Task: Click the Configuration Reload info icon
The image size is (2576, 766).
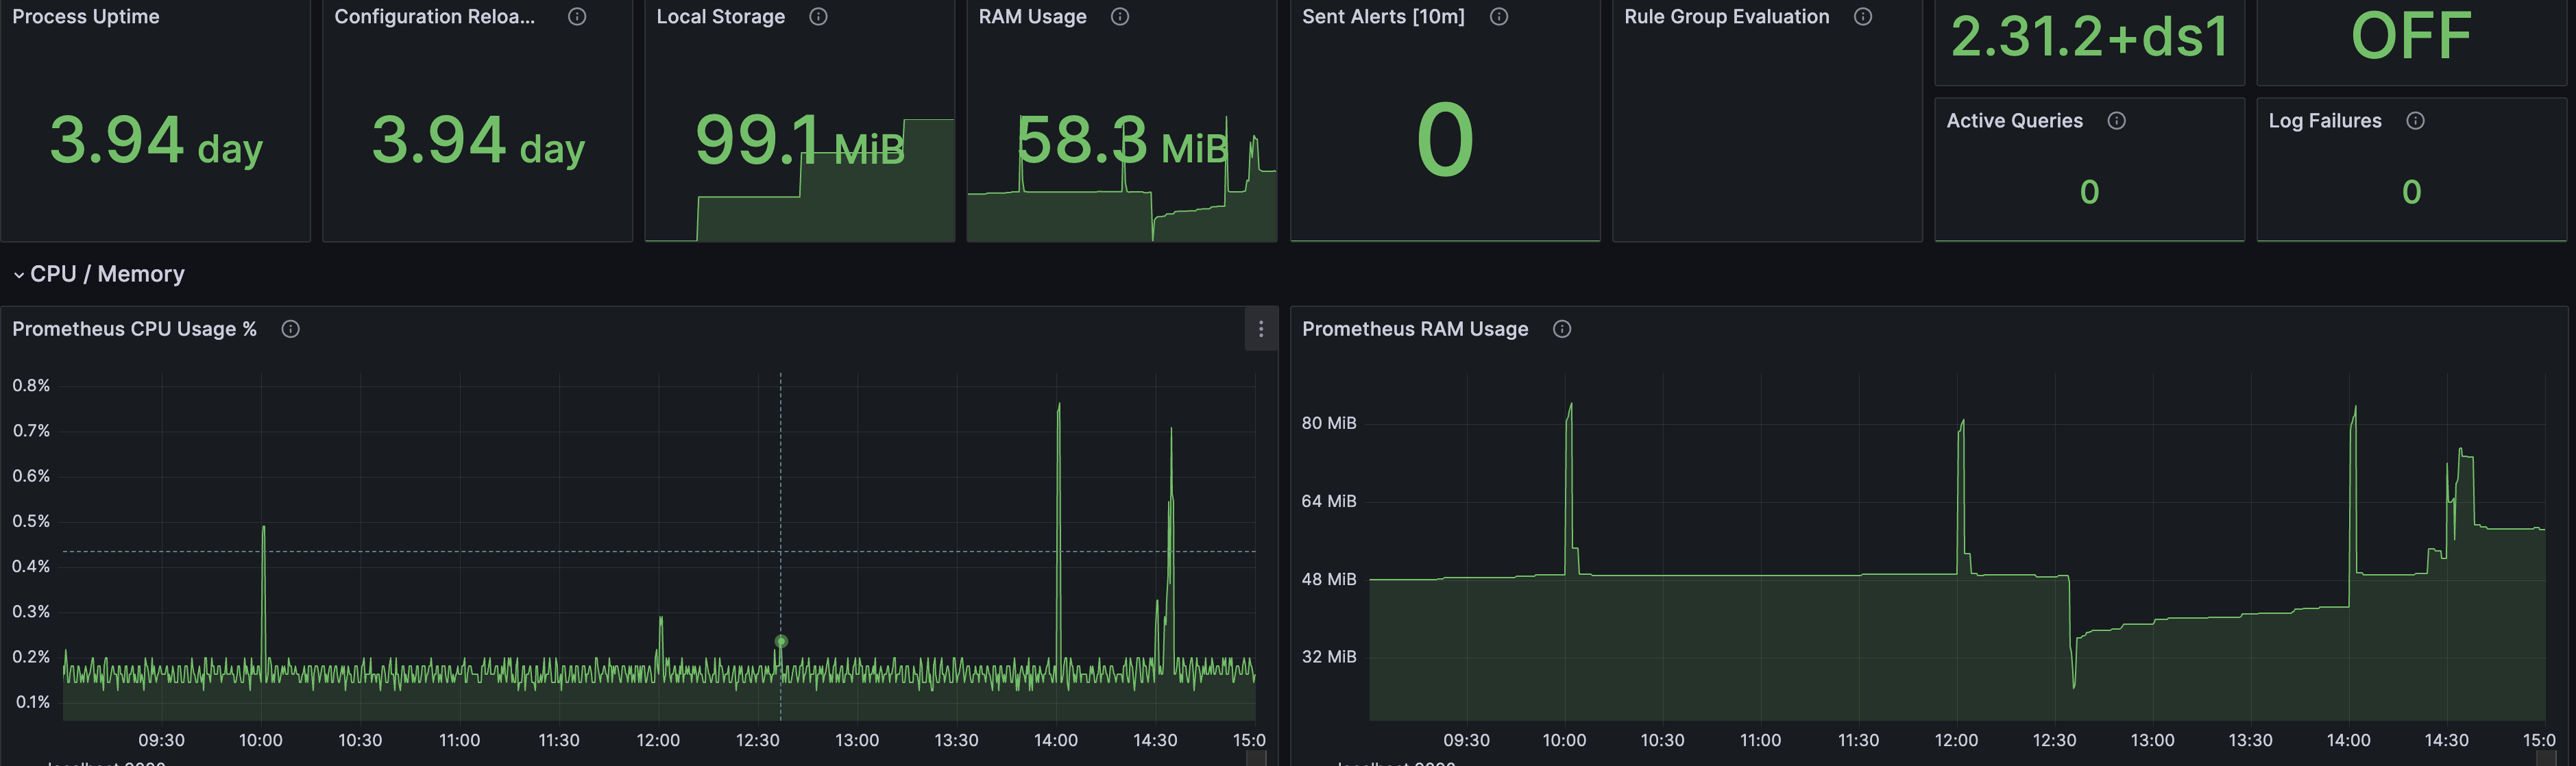Action: pyautogui.click(x=577, y=17)
